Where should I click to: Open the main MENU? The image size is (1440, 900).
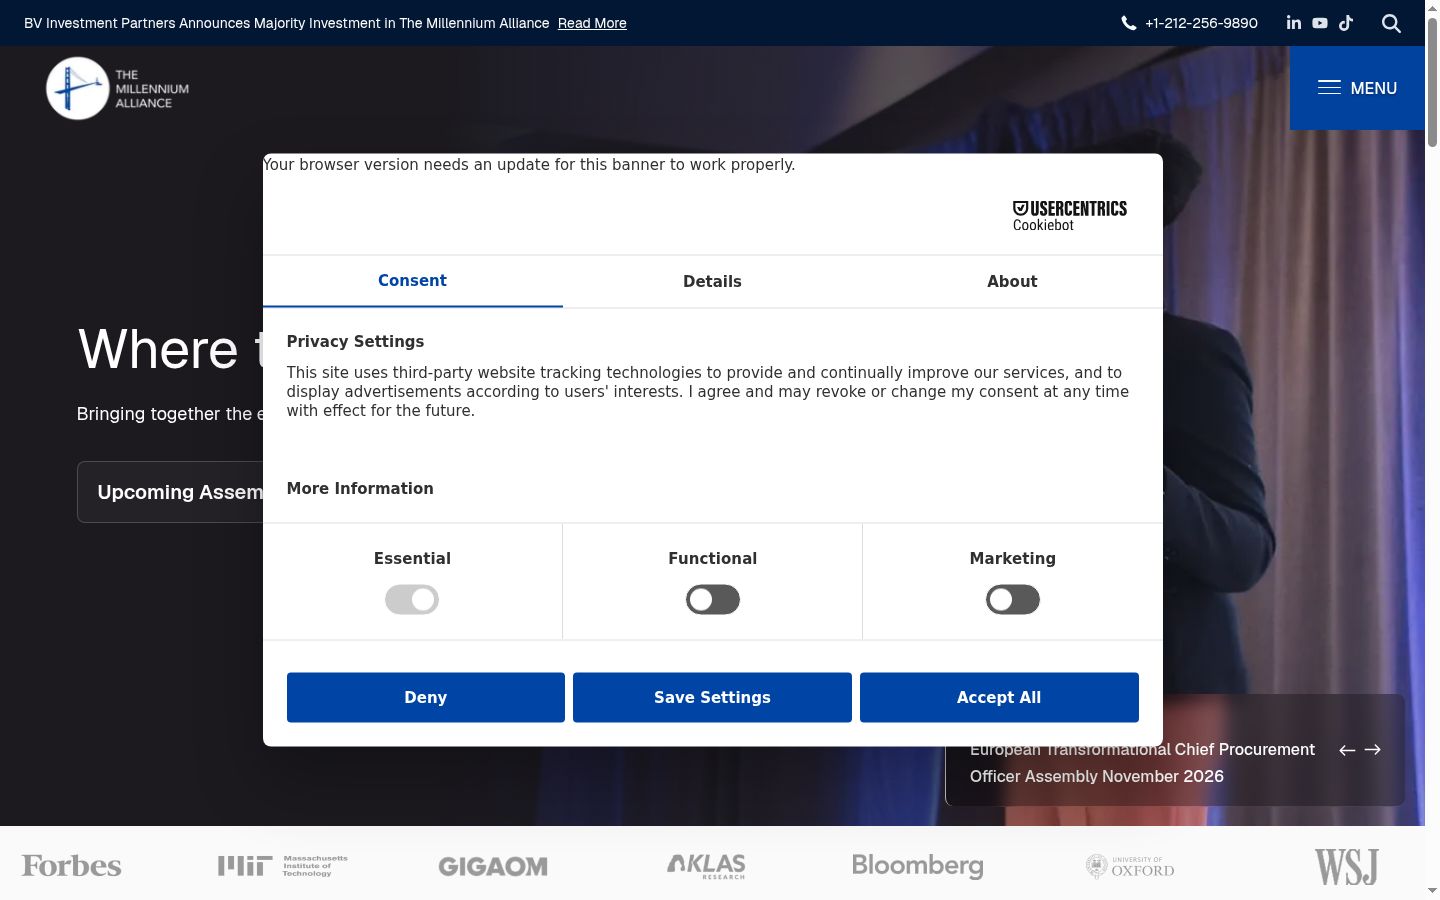coord(1357,88)
